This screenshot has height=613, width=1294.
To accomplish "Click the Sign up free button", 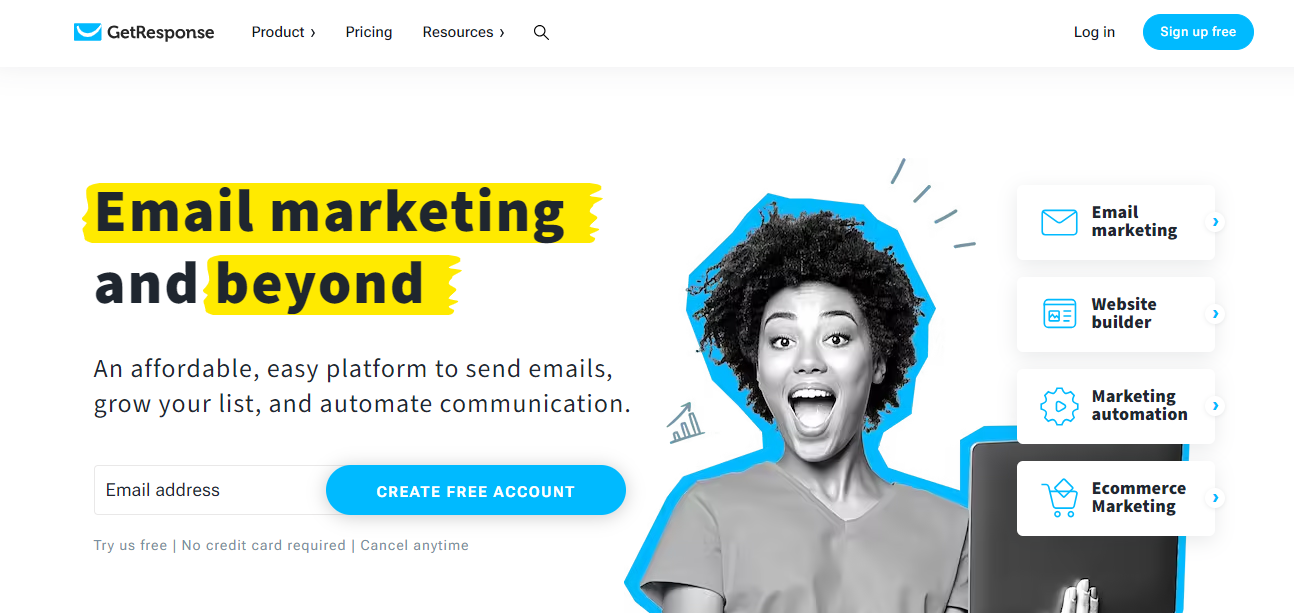I will click(1198, 32).
